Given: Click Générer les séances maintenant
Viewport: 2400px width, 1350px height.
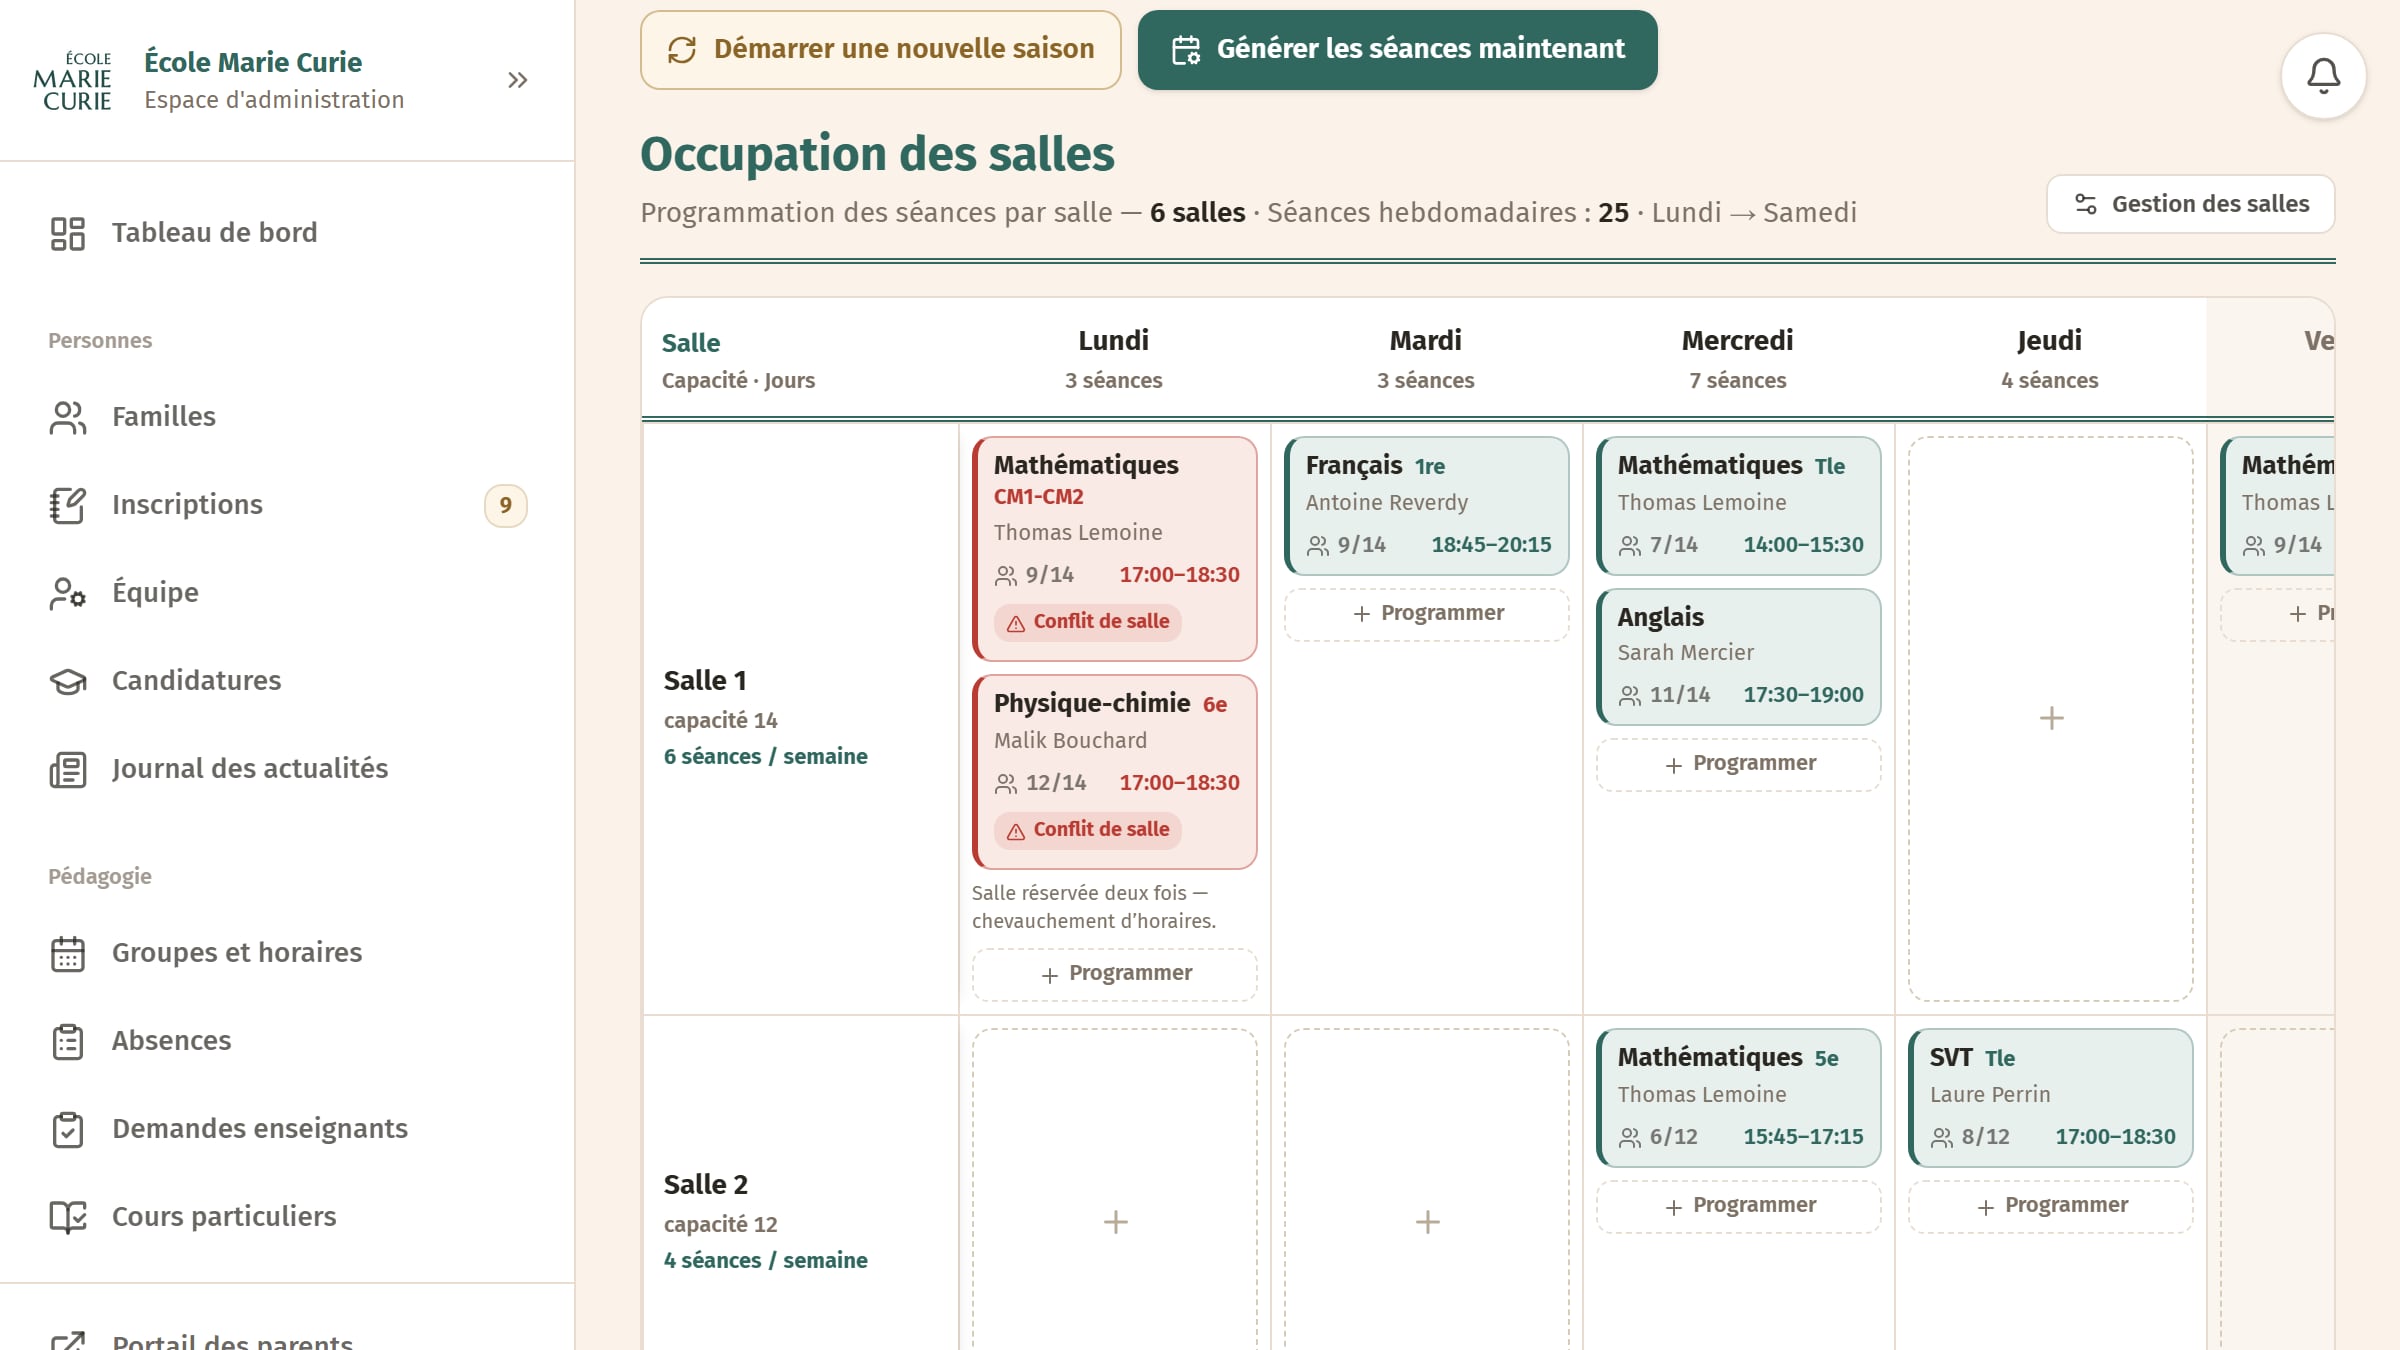Looking at the screenshot, I should [x=1397, y=50].
